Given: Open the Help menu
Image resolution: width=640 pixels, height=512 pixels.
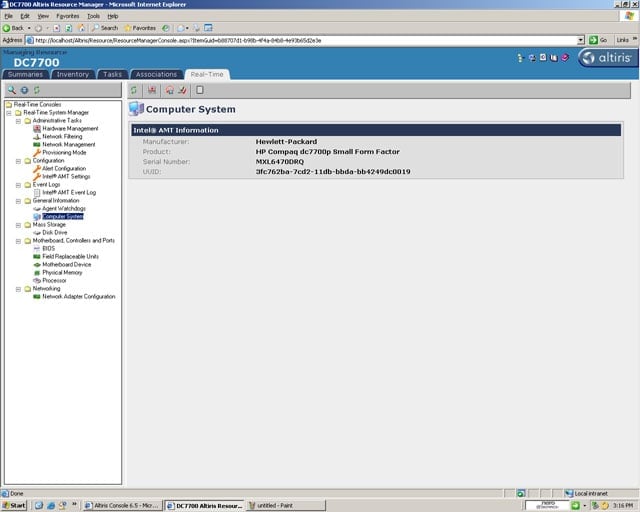Looking at the screenshot, I should [x=113, y=16].
